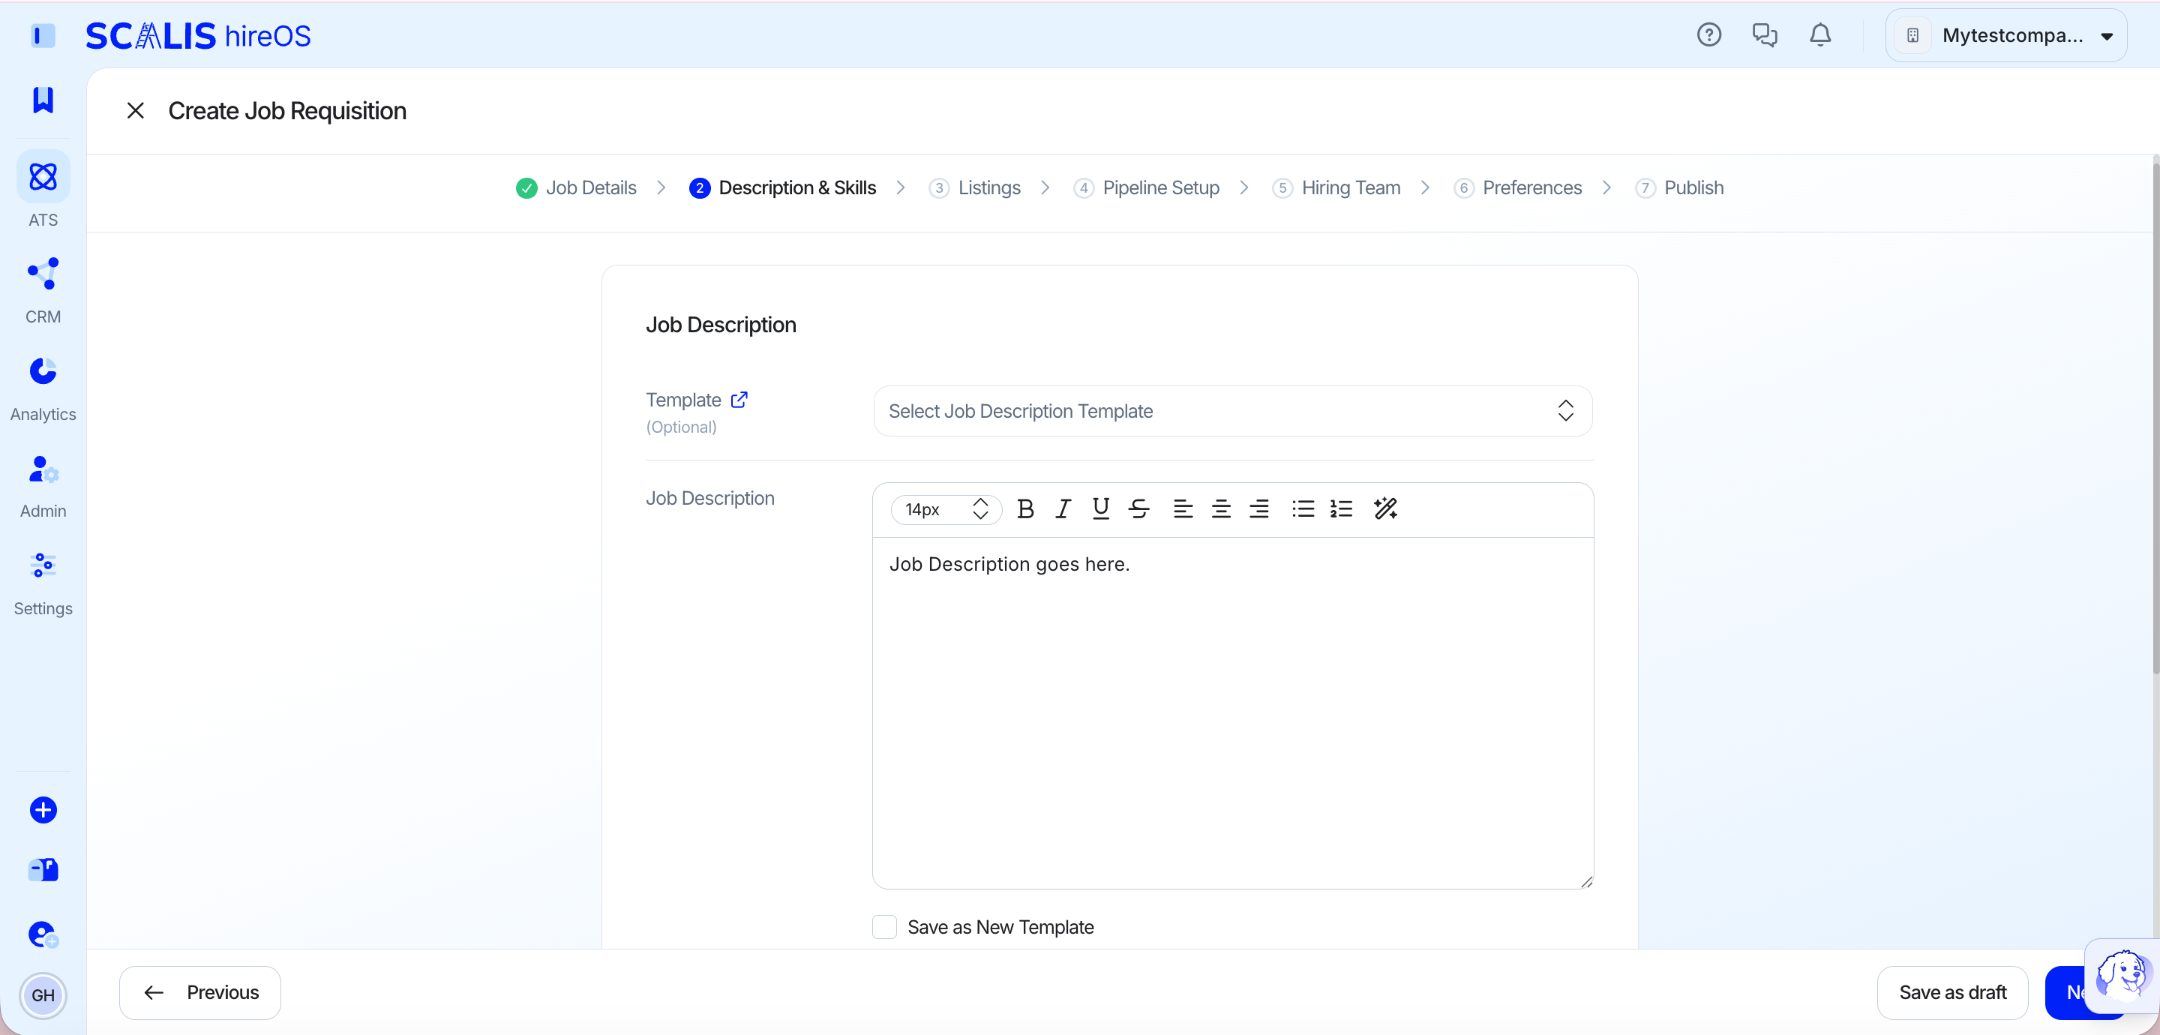2160x1035 pixels.
Task: Insert a numbered list
Action: point(1341,509)
